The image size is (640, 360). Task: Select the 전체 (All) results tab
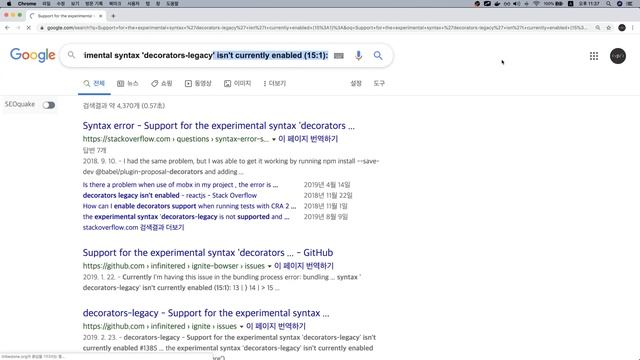pyautogui.click(x=94, y=83)
